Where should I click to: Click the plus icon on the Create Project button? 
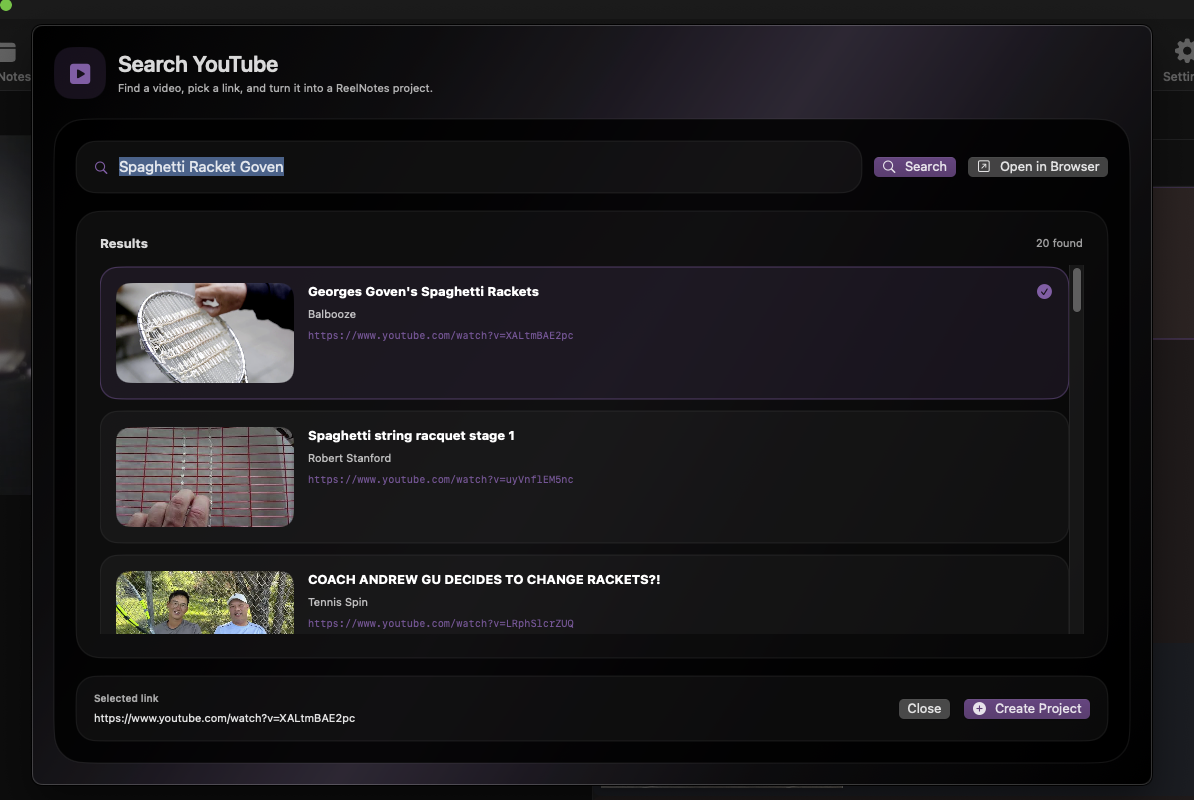[978, 708]
